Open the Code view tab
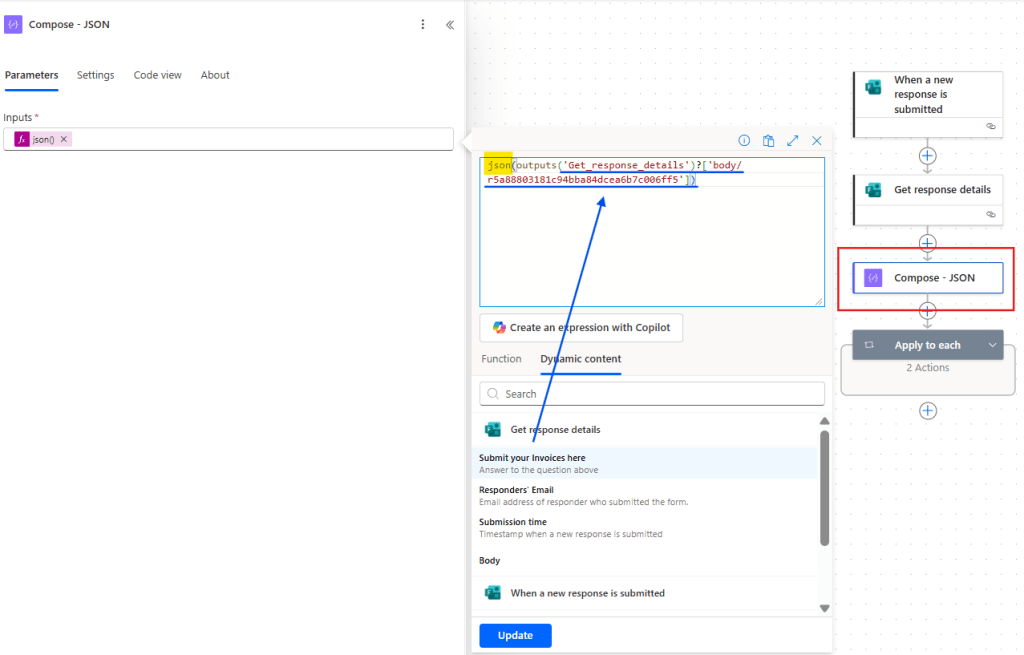1024x655 pixels. pos(157,75)
